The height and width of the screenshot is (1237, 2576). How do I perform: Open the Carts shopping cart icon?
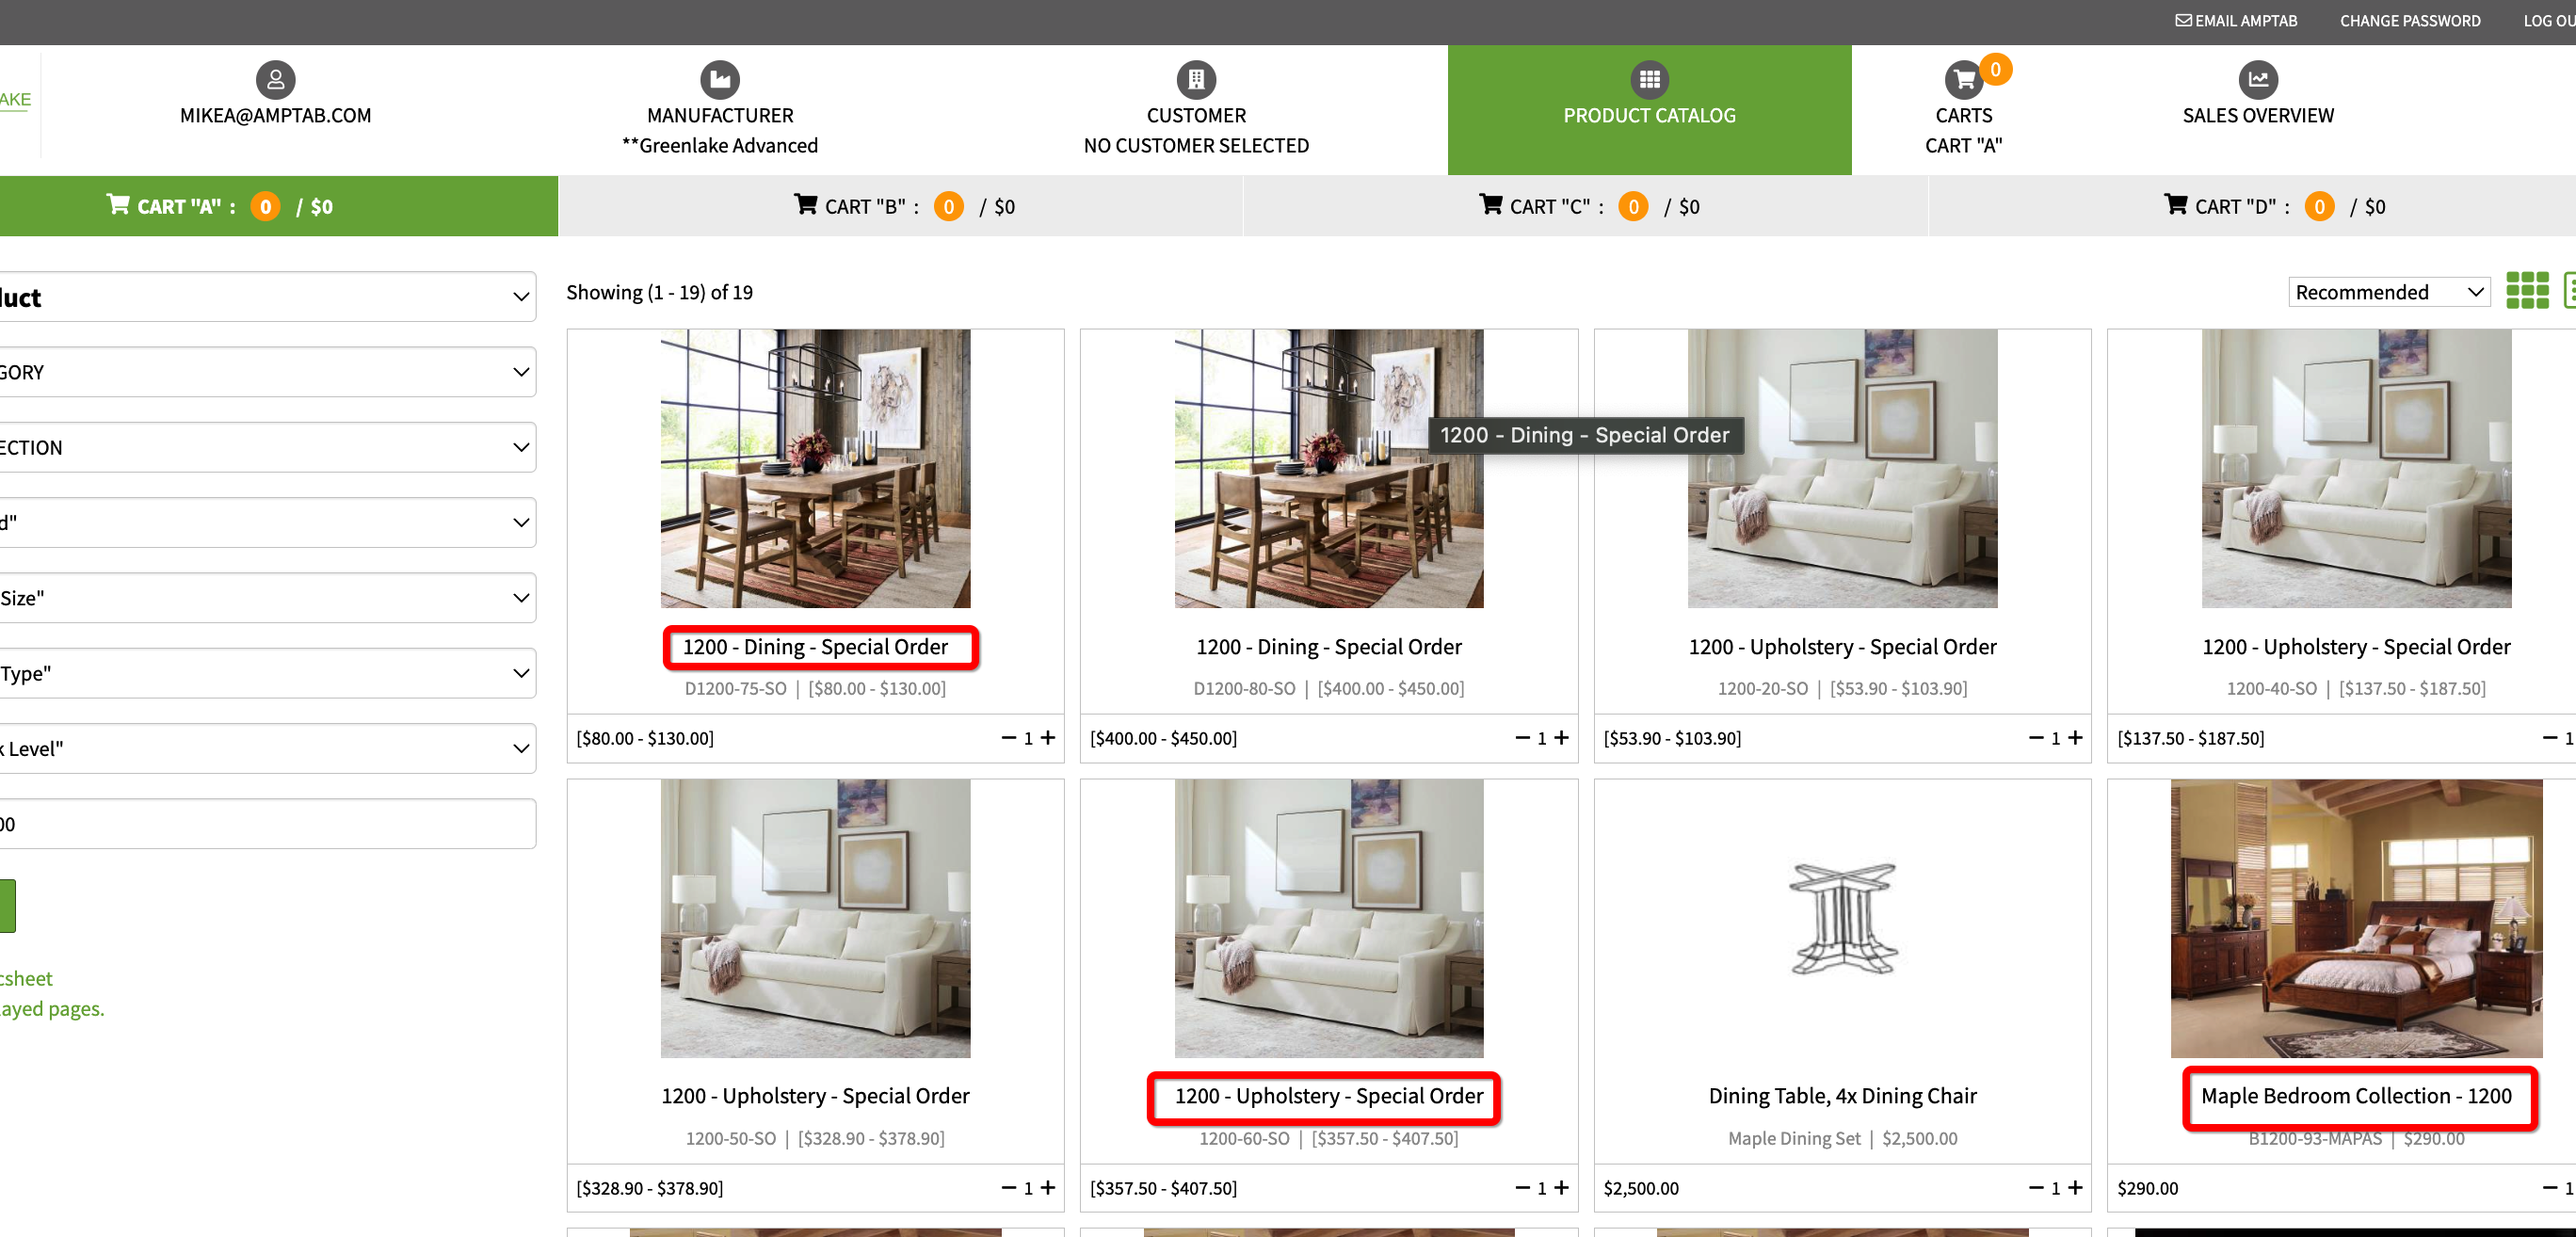point(1963,79)
